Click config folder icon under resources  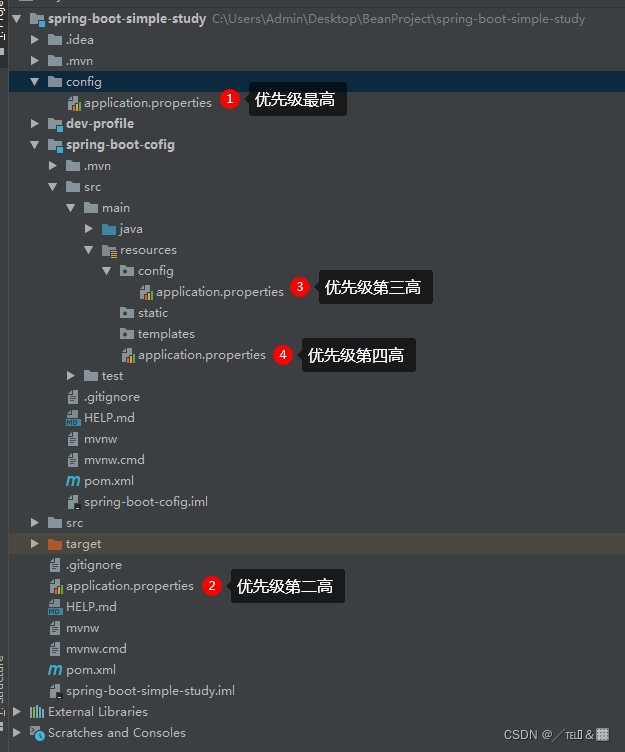[x=127, y=271]
